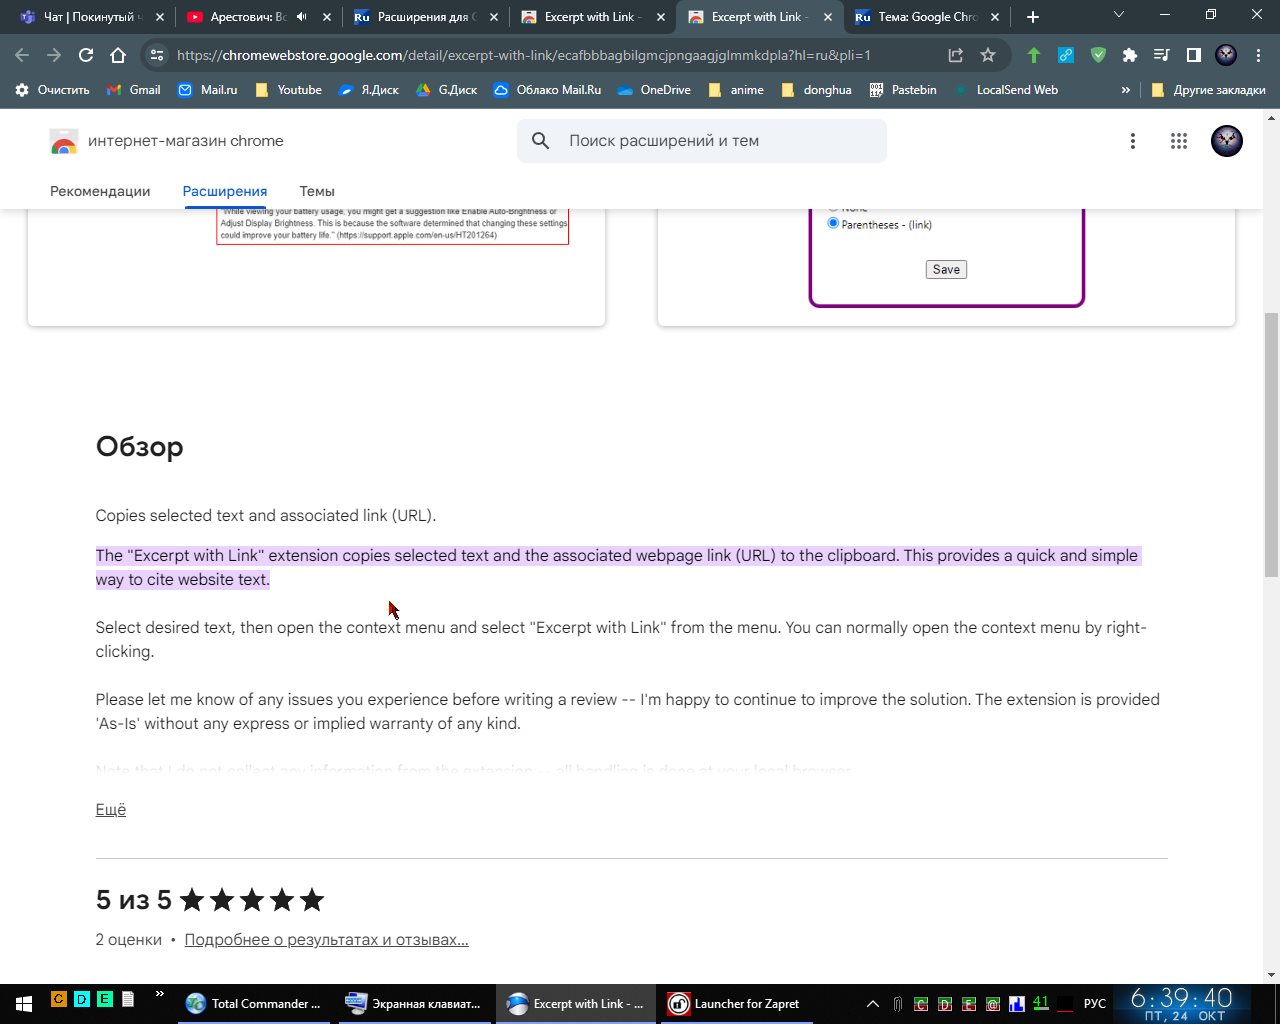
Task: Bookmark this page with the star icon
Action: (988, 56)
